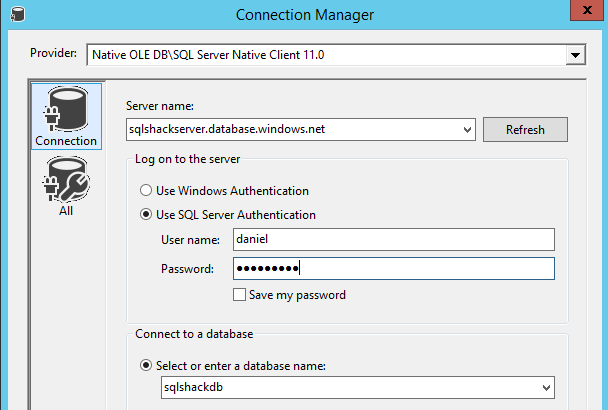Viewport: 608px width, 410px height.
Task: Click into the User name field
Action: click(392, 240)
